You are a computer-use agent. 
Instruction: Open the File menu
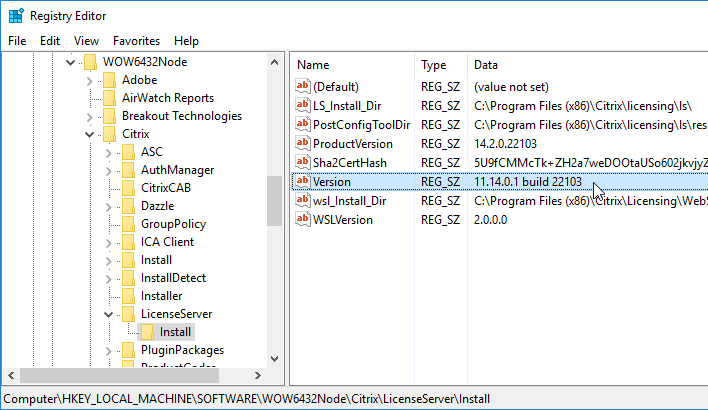coord(17,41)
